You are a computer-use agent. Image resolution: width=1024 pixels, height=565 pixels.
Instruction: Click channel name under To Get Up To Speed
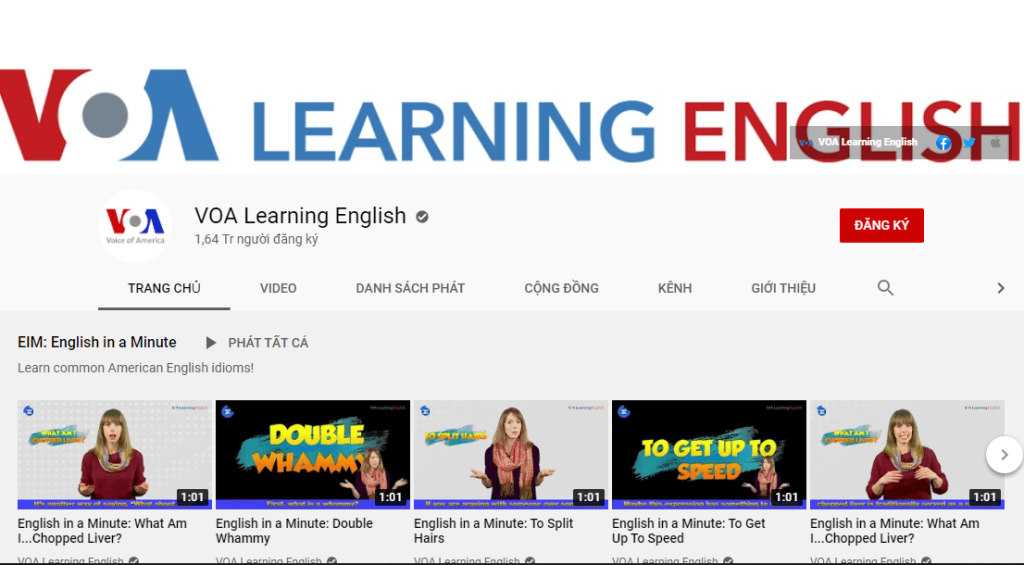[x=665, y=560]
